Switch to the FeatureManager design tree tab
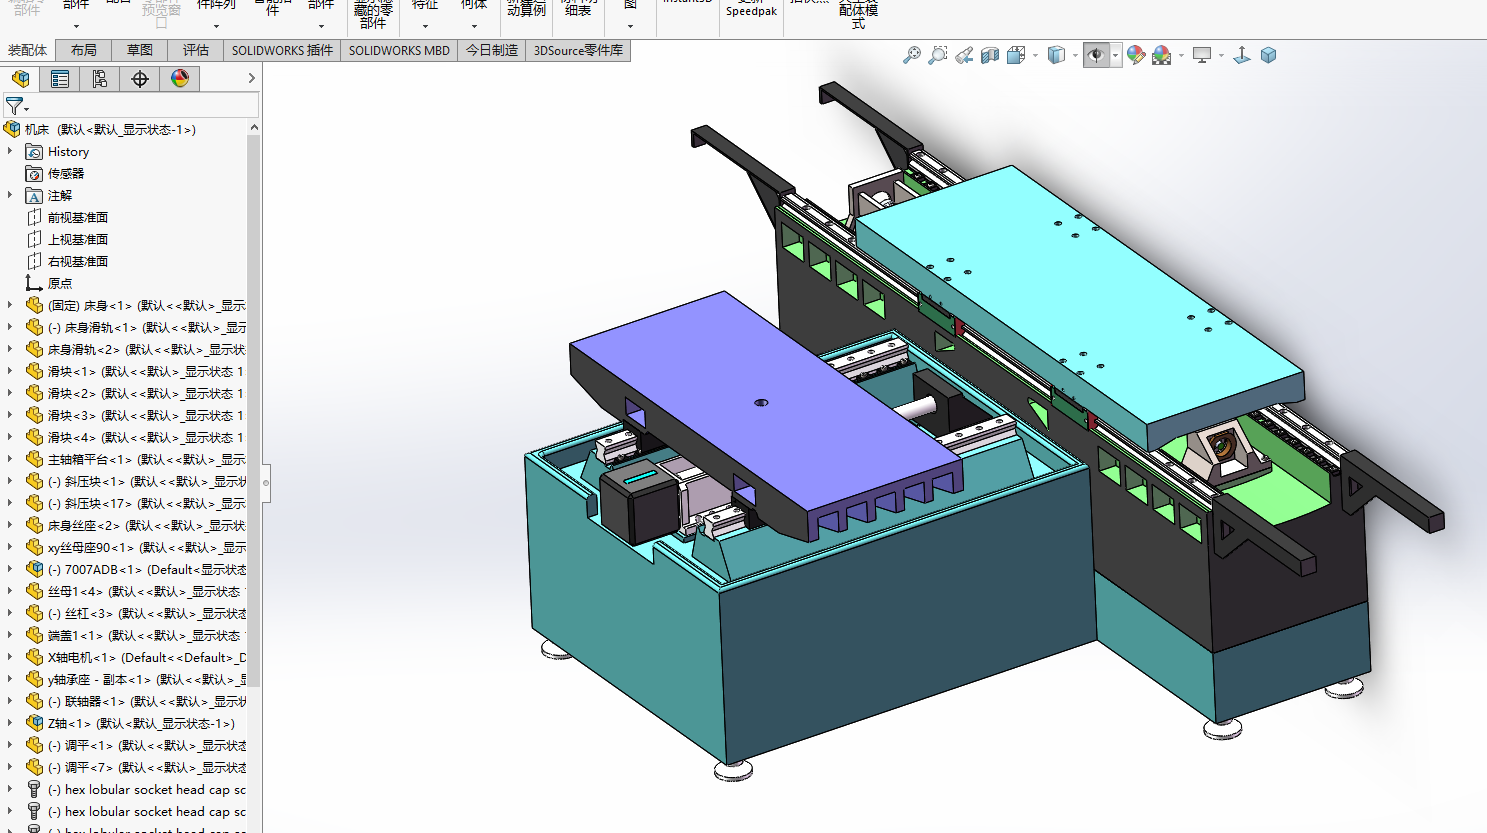Viewport: 1487px width, 833px height. (20, 79)
